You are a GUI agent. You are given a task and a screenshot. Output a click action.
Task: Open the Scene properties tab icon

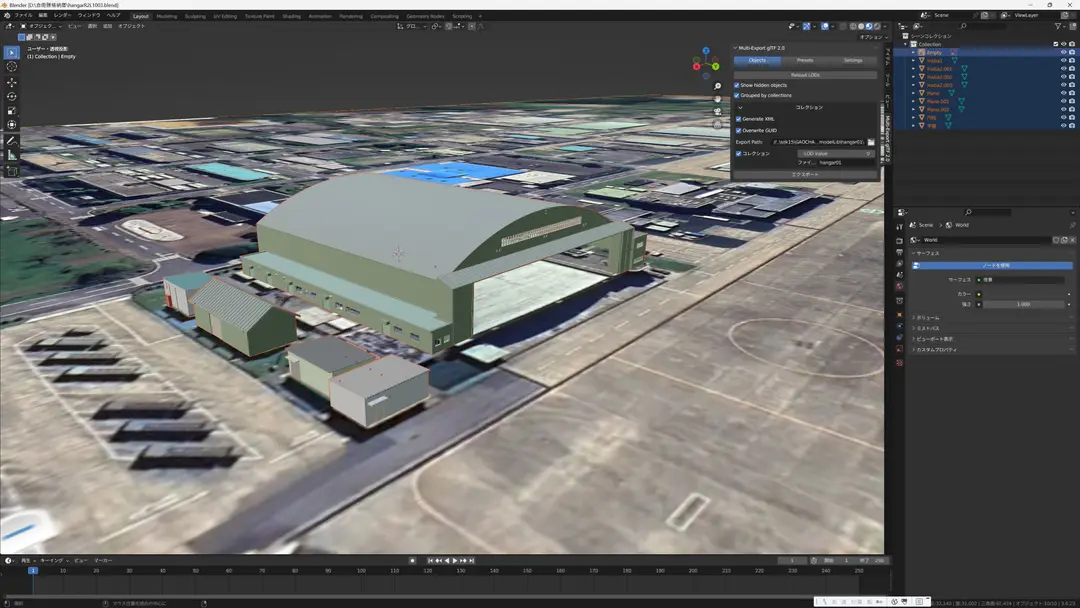[x=900, y=275]
